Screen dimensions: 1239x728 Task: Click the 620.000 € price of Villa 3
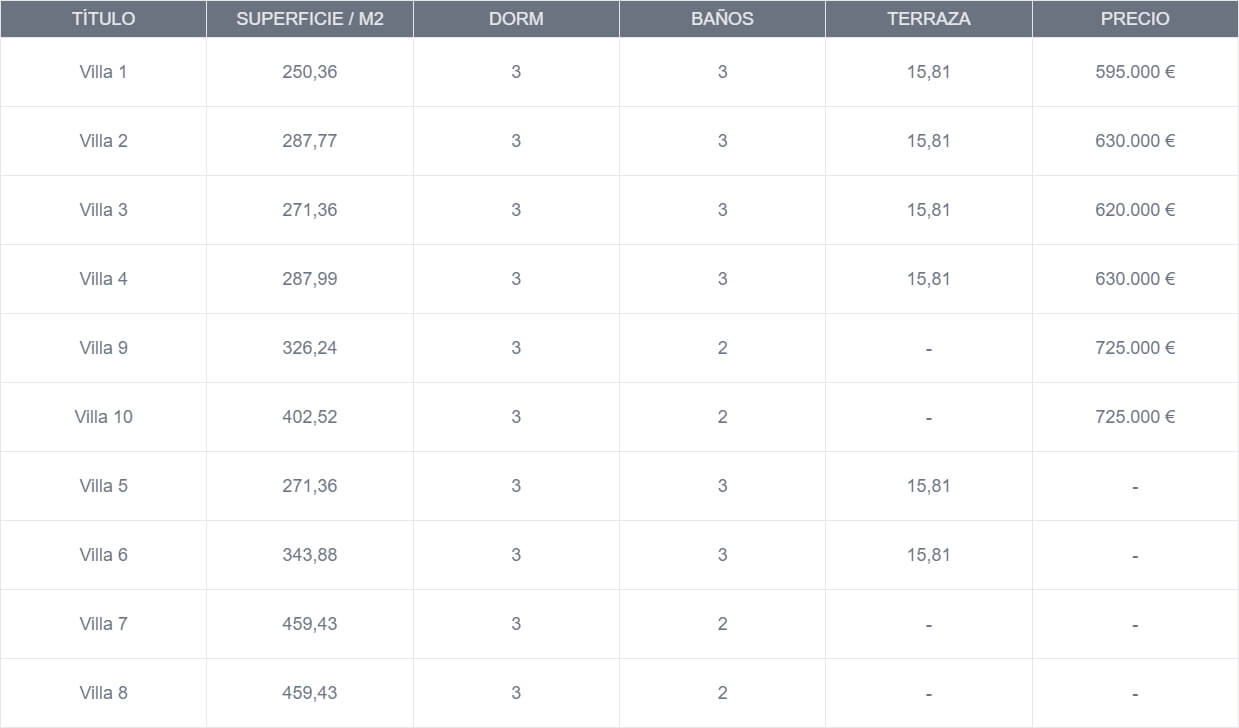(1135, 210)
